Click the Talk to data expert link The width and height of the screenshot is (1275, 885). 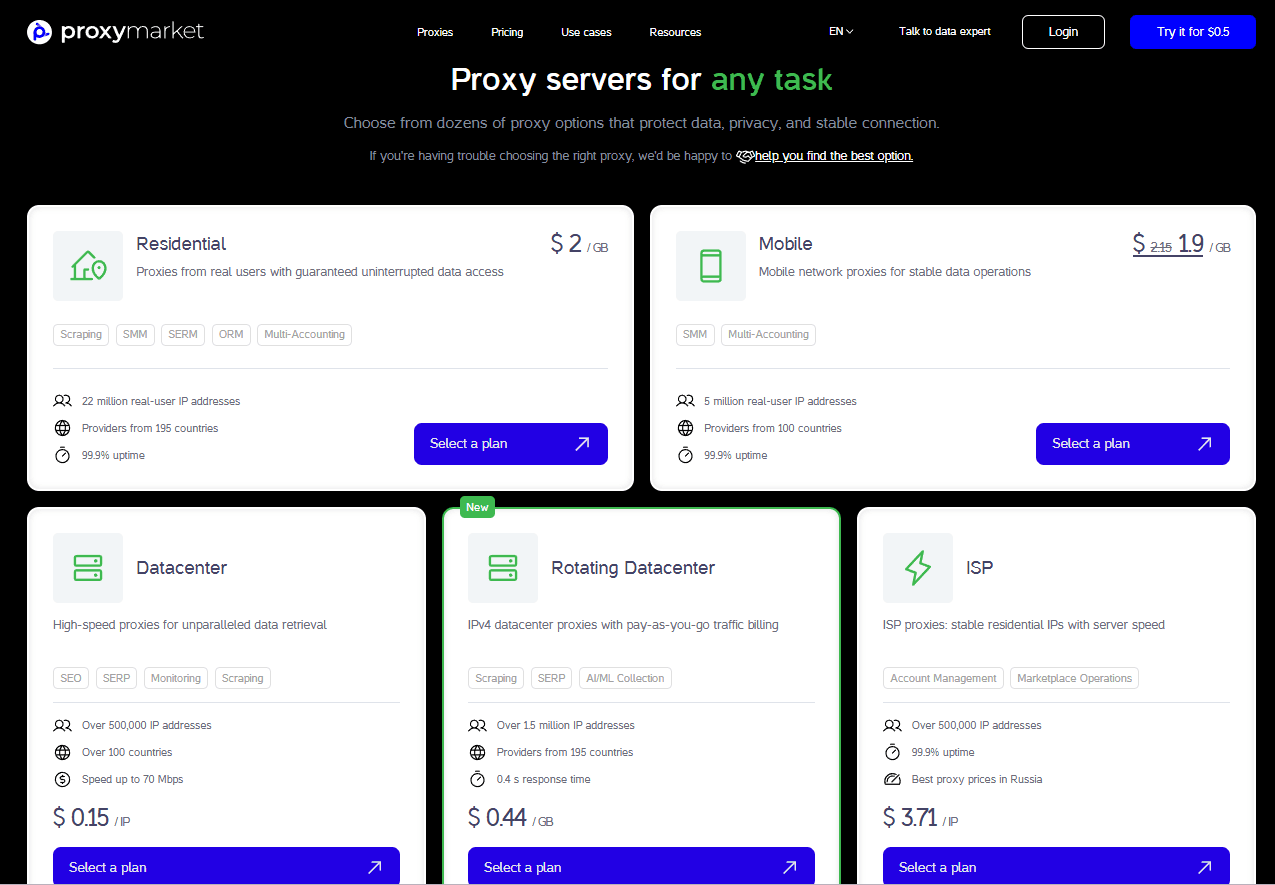point(945,32)
